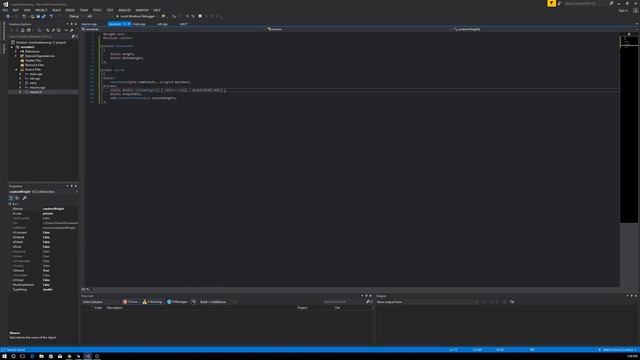The width and height of the screenshot is (640, 360).
Task: Open File Explorer from the taskbar
Action: (x=41, y=356)
